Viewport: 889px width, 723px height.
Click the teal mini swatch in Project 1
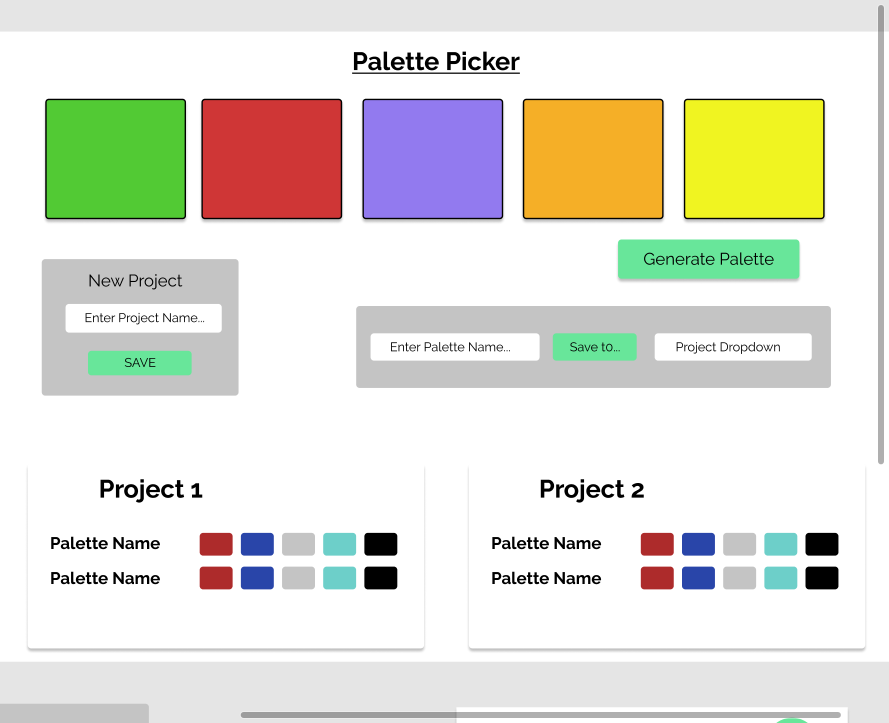tap(340, 544)
